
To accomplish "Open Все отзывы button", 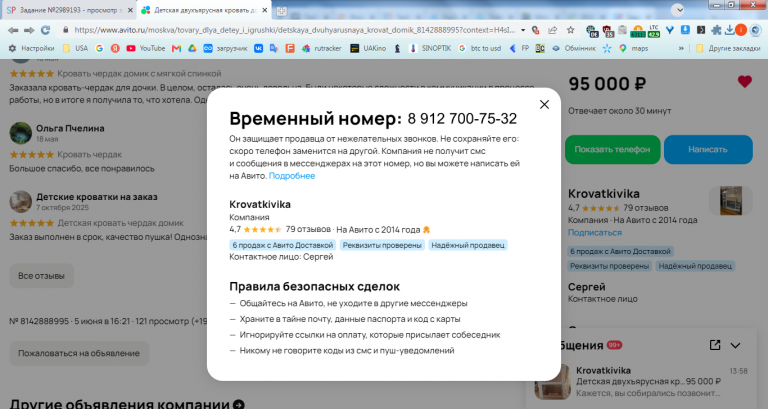I will coord(42,276).
